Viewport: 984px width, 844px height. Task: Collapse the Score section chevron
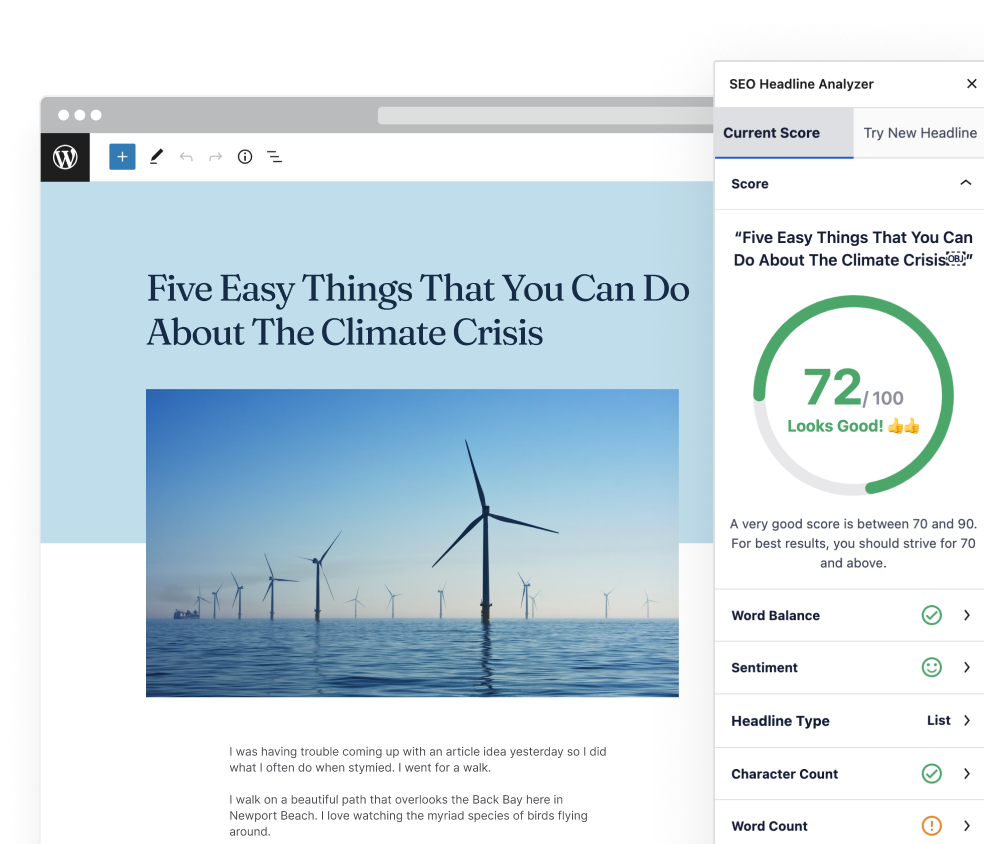[x=965, y=183]
